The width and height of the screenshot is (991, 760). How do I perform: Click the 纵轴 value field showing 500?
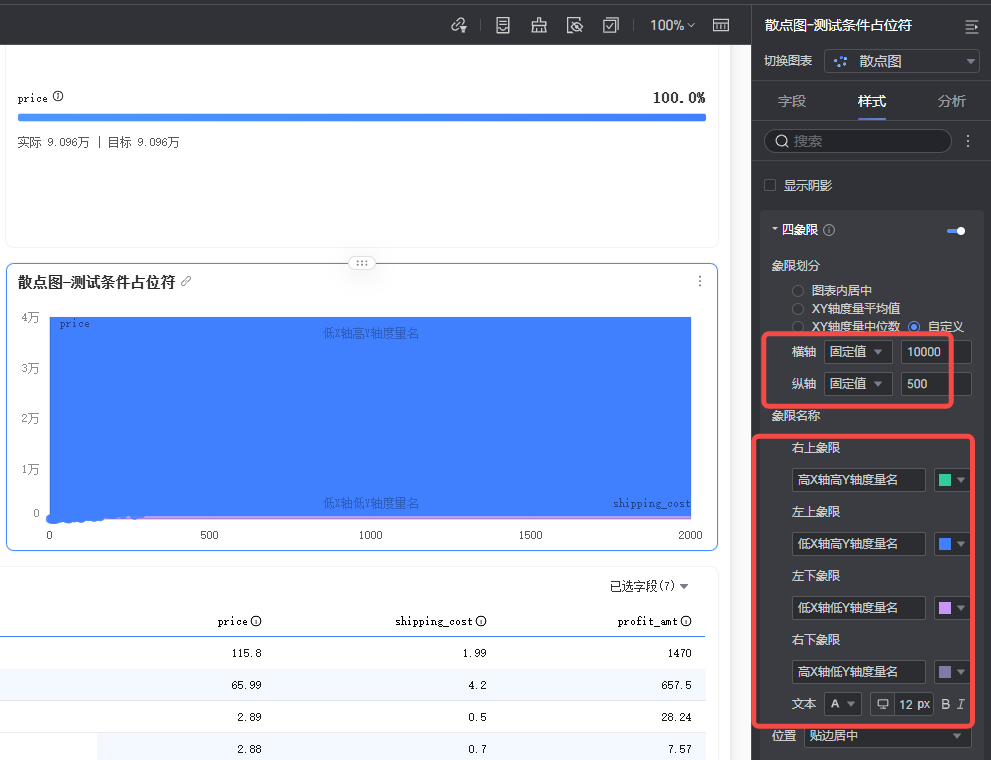pyautogui.click(x=936, y=383)
